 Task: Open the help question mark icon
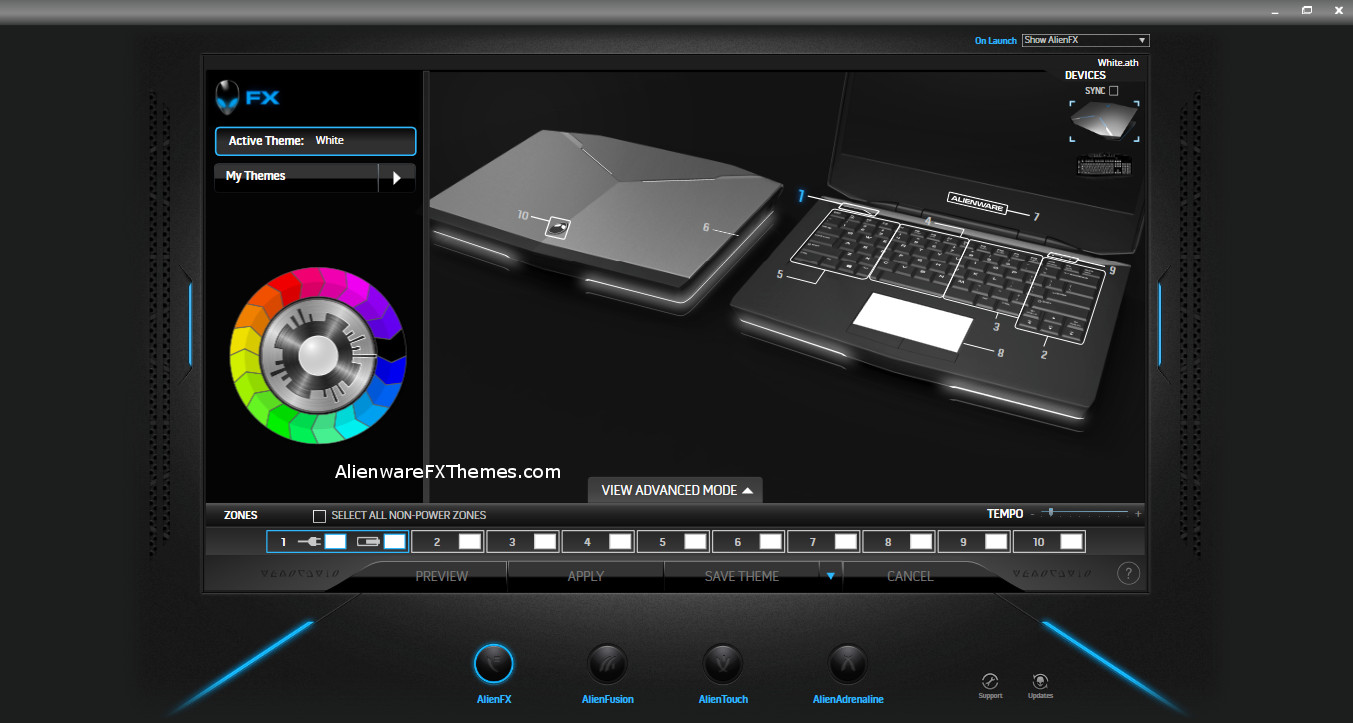point(1128,573)
